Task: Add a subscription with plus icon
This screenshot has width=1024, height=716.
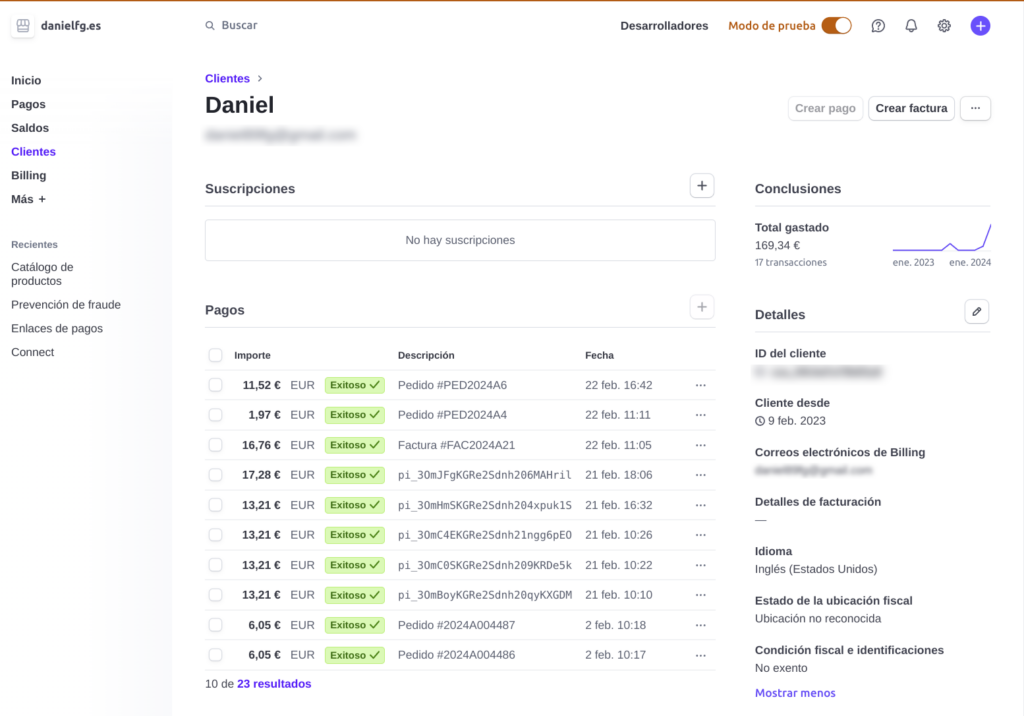Action: 702,186
